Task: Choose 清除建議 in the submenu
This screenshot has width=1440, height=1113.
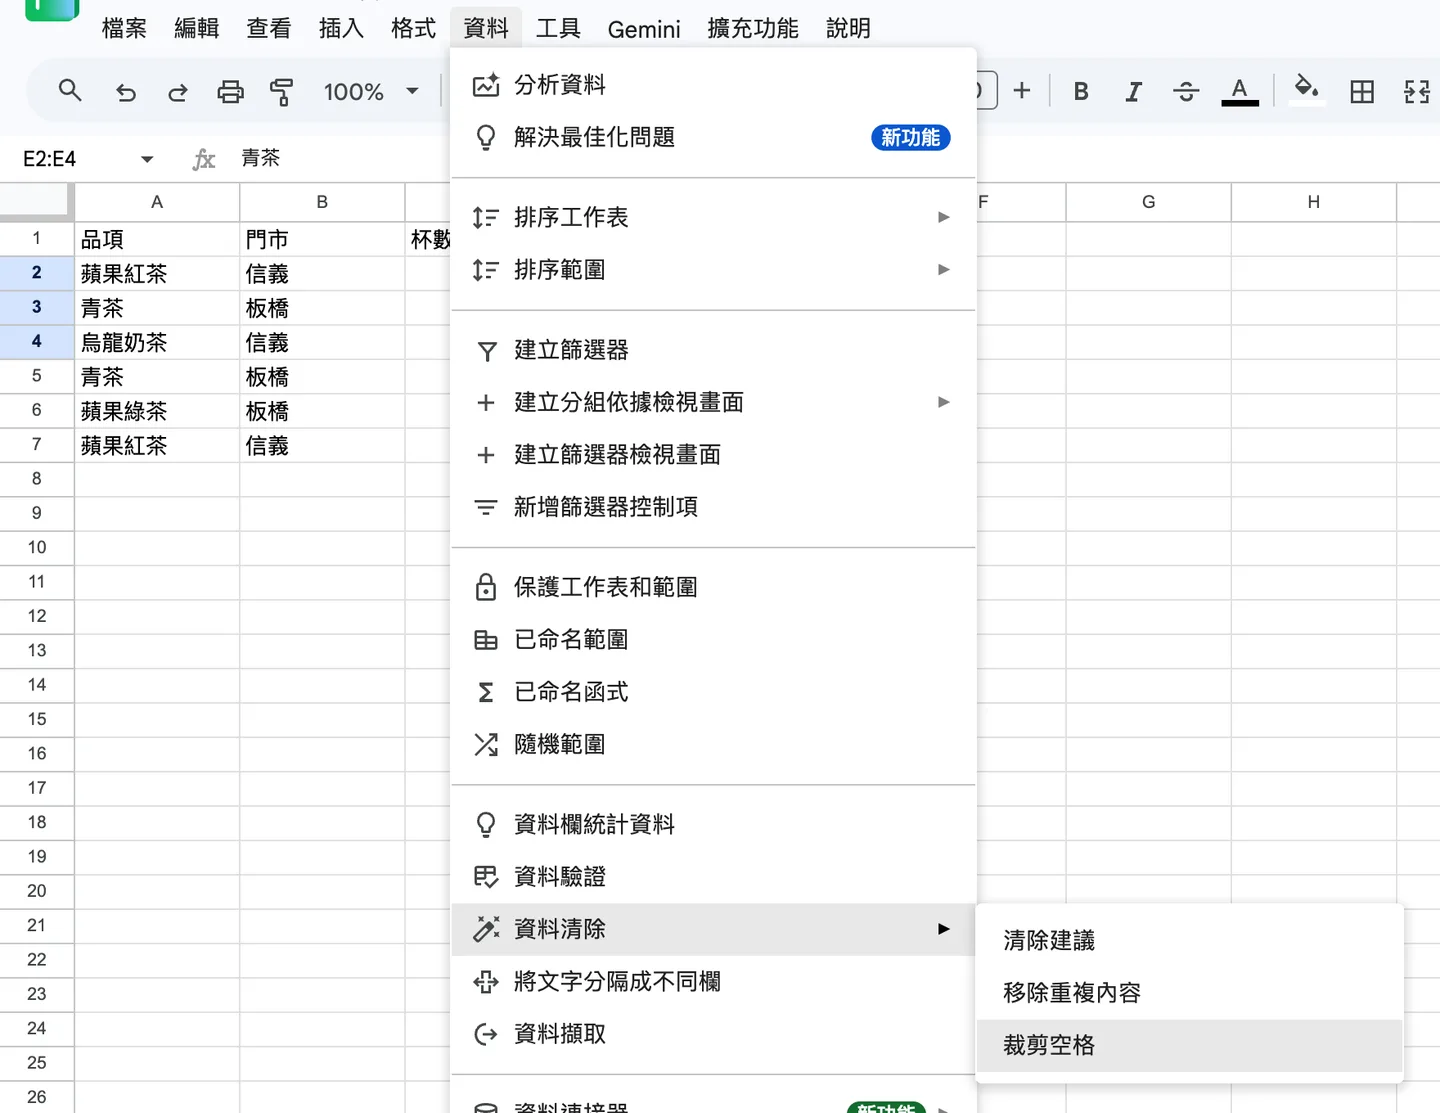Action: (x=1189, y=940)
